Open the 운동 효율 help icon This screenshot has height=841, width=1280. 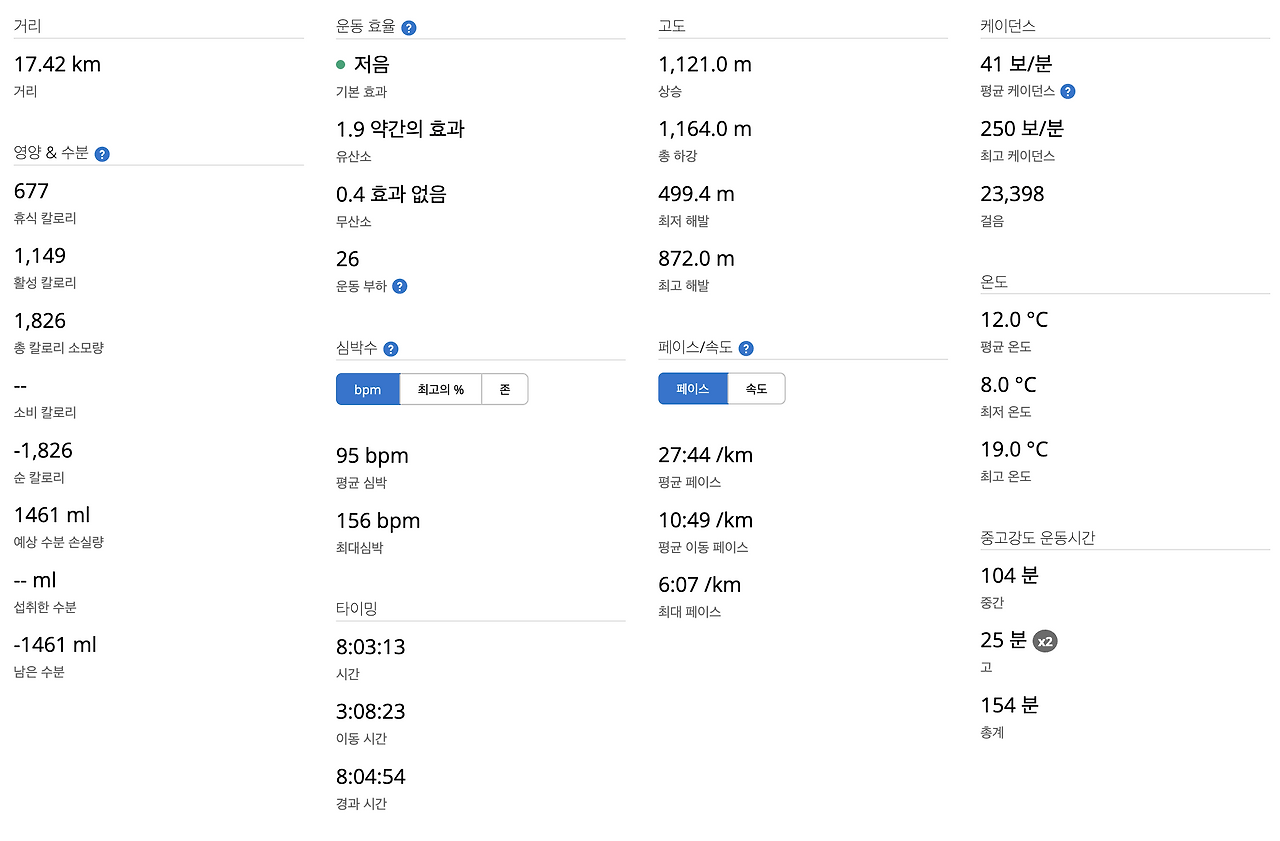408,27
